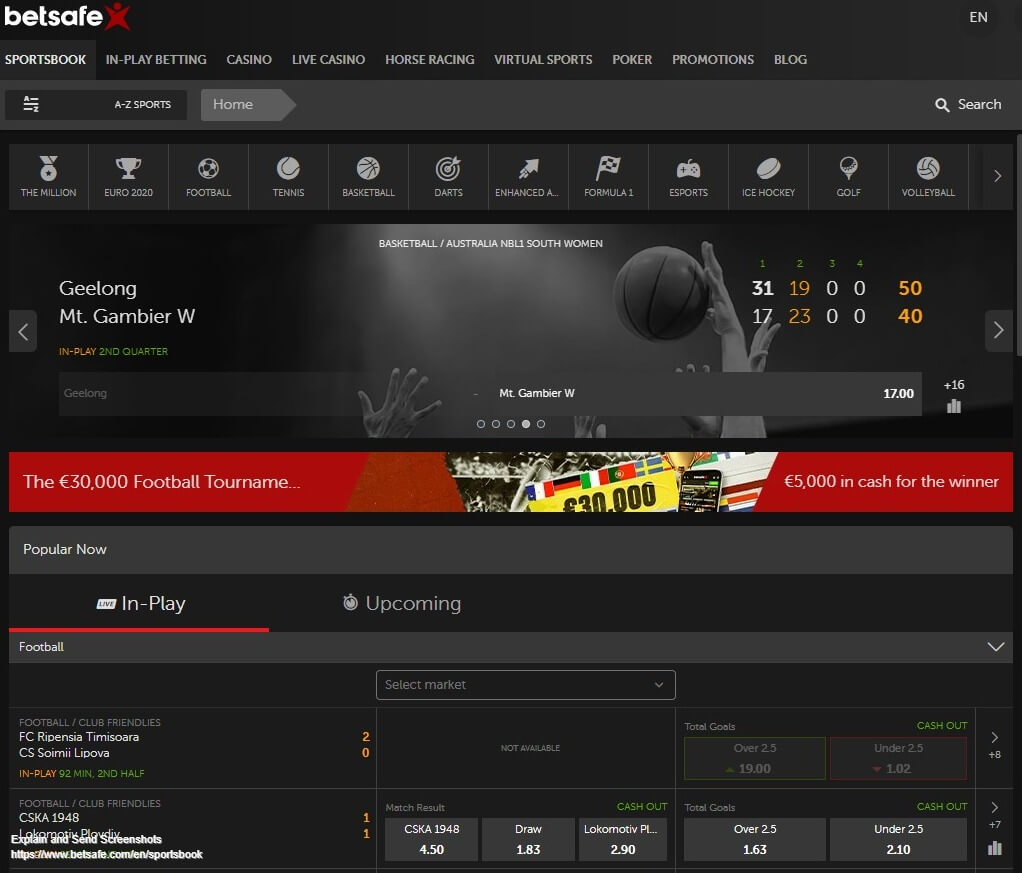
Task: Show next featured event in carousel
Action: tap(999, 331)
